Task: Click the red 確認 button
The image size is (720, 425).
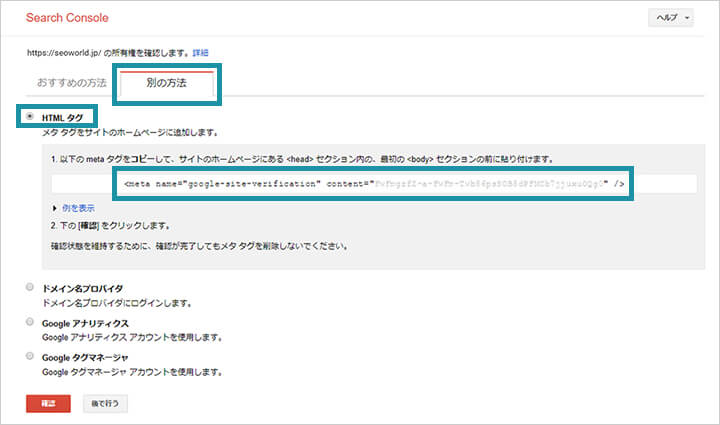Action: pos(48,403)
